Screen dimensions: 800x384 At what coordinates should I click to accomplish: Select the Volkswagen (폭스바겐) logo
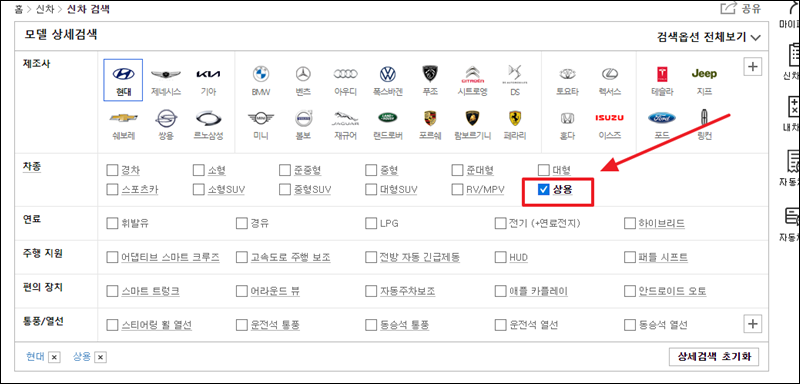[388, 74]
